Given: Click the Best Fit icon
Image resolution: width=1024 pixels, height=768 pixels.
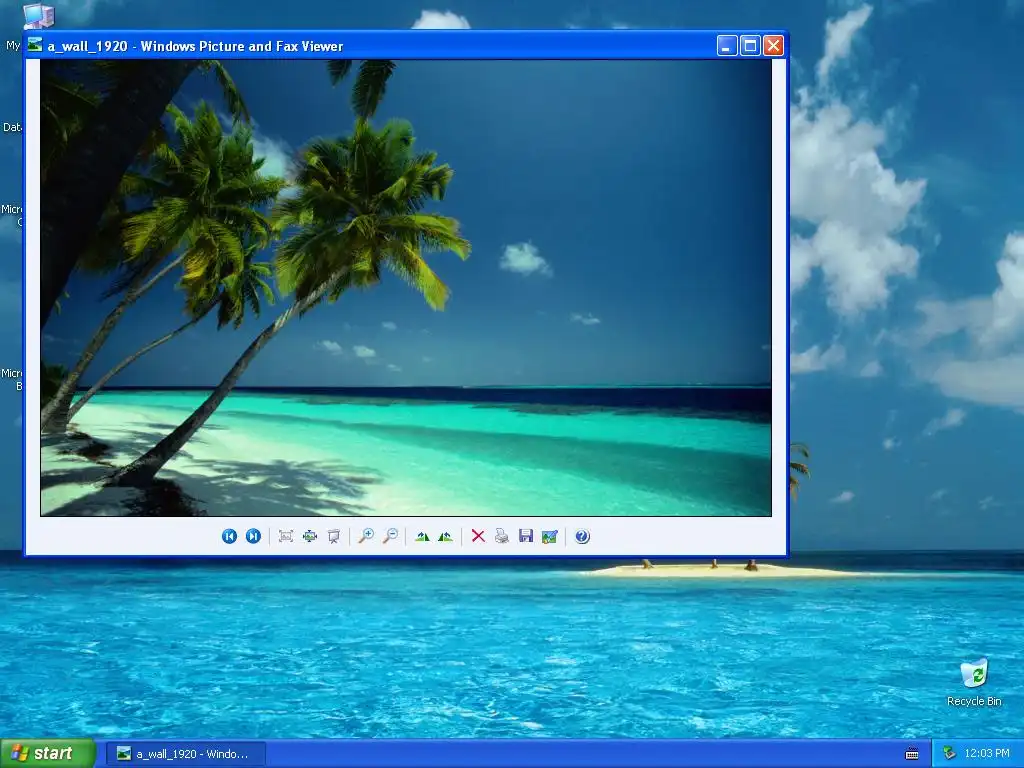Looking at the screenshot, I should (x=285, y=536).
